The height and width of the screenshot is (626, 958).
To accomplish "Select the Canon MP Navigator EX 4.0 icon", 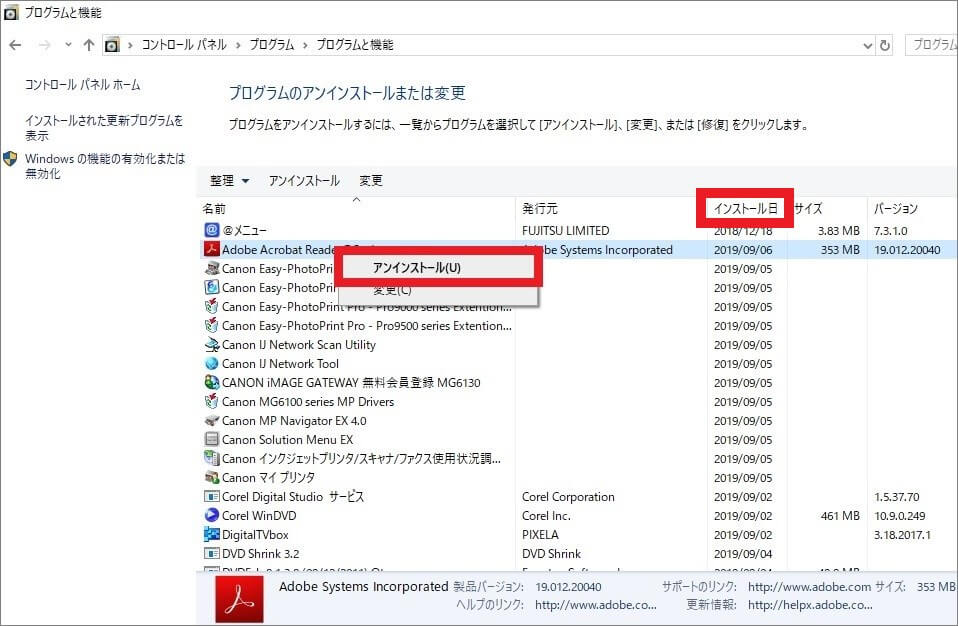I will click(211, 421).
